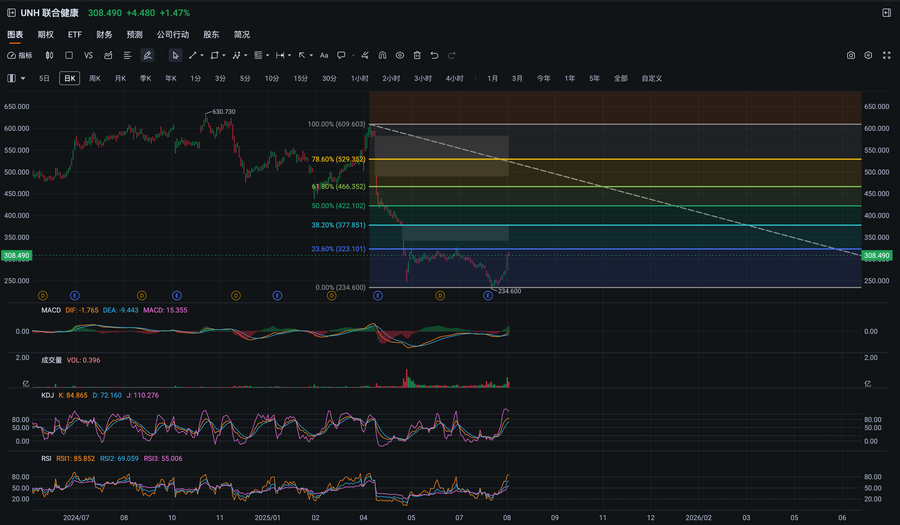This screenshot has width=900, height=525.
Task: Open chart settings hexagon icon
Action: [x=868, y=55]
